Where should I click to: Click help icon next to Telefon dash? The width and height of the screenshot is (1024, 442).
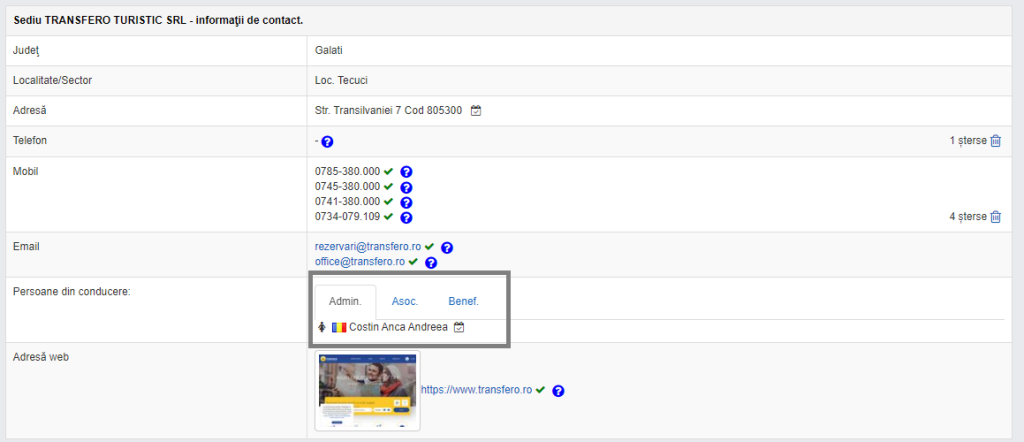tap(327, 142)
